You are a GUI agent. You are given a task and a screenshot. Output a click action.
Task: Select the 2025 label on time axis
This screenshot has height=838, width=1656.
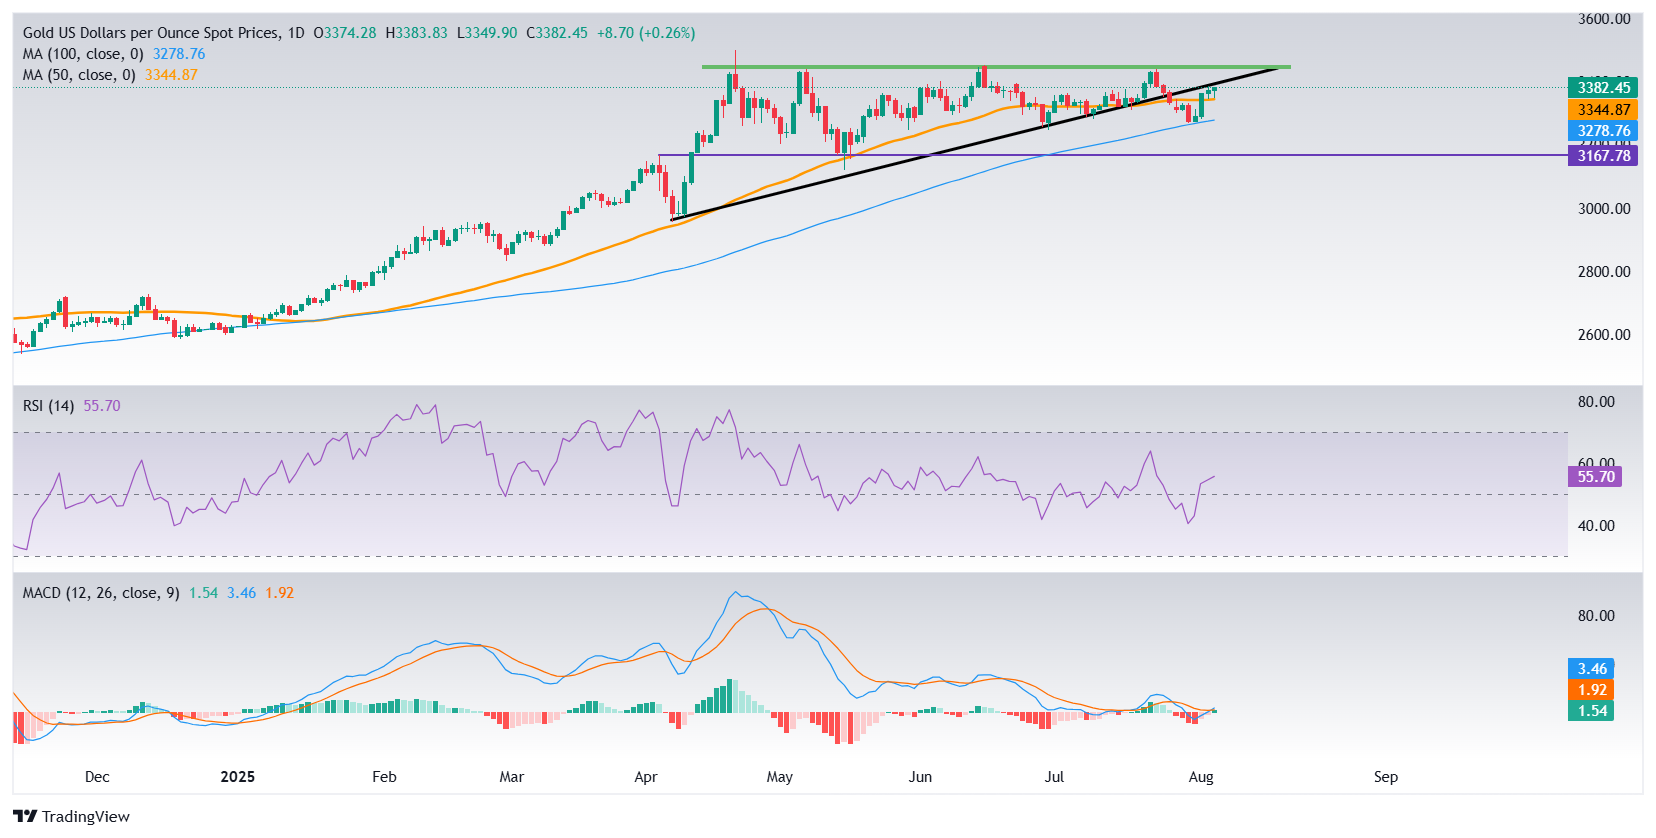pyautogui.click(x=238, y=777)
